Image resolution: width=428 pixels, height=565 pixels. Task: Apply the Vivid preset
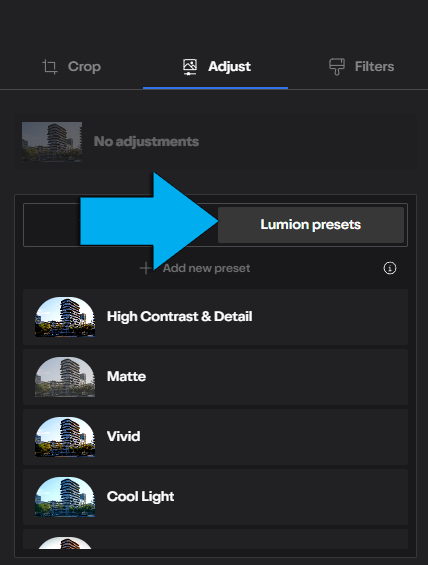click(x=215, y=437)
